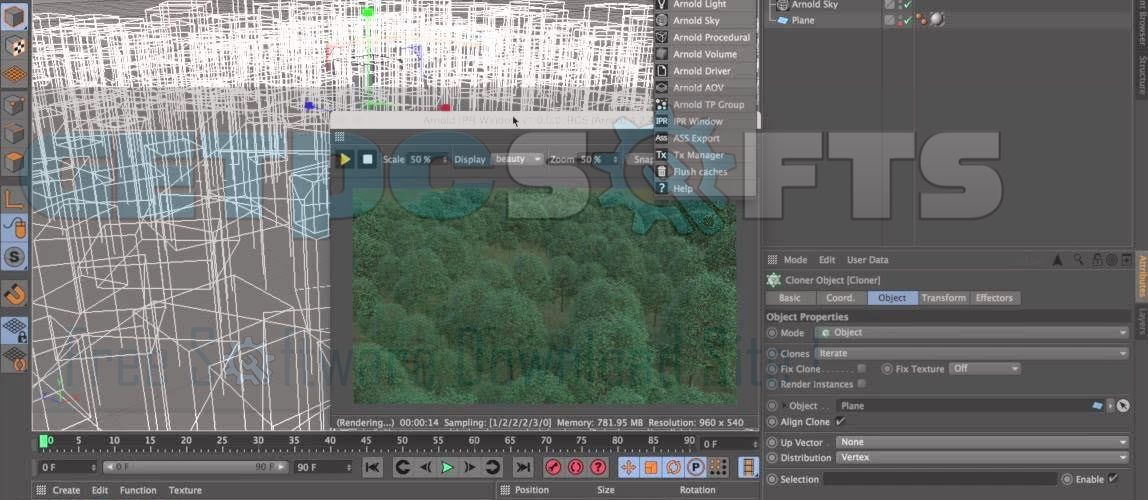Toggle Rotation keyframe recording icon

coord(674,467)
